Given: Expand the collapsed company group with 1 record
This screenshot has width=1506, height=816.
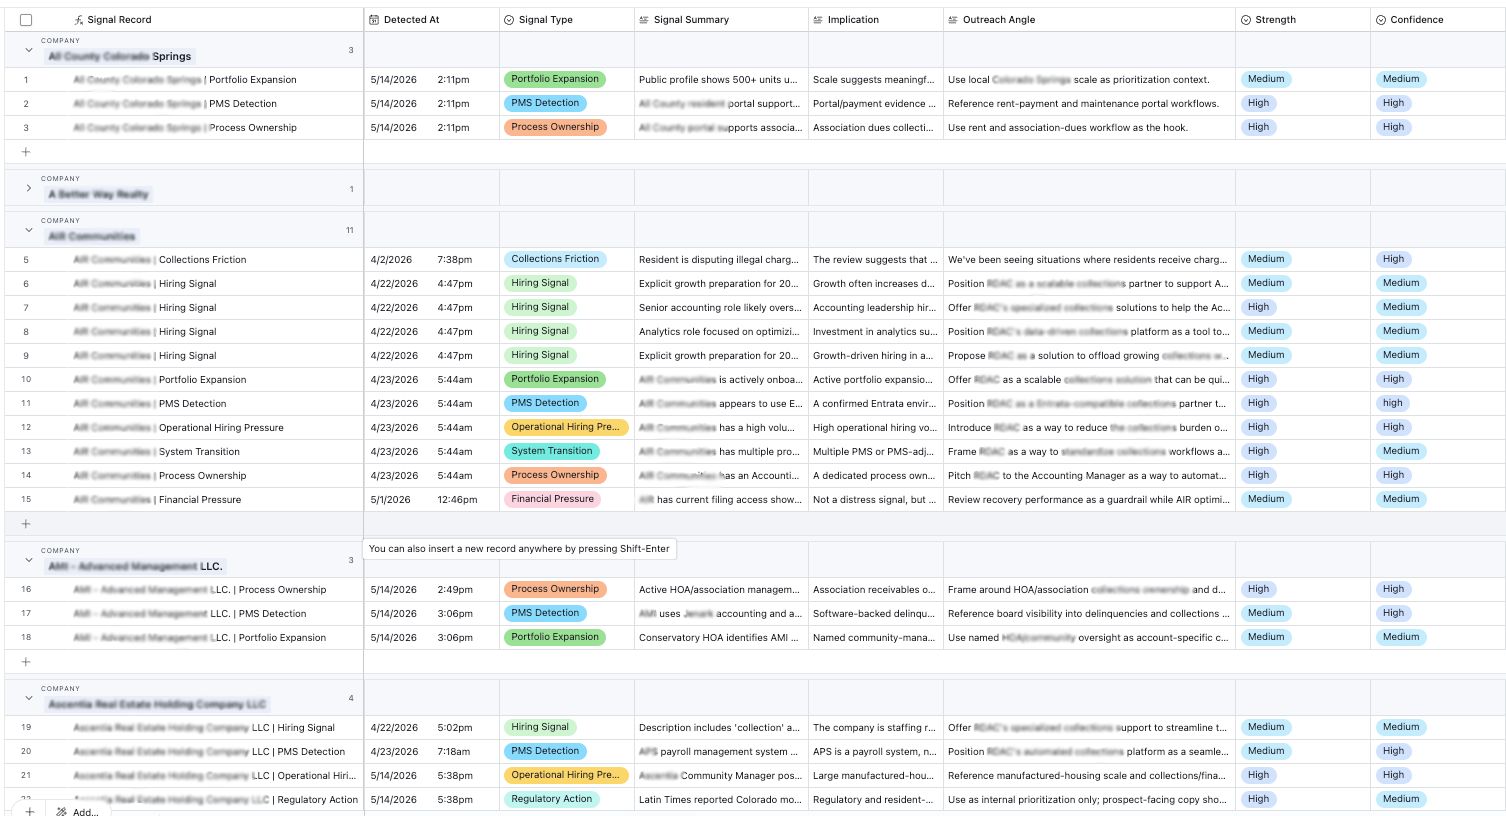Looking at the screenshot, I should [28, 188].
